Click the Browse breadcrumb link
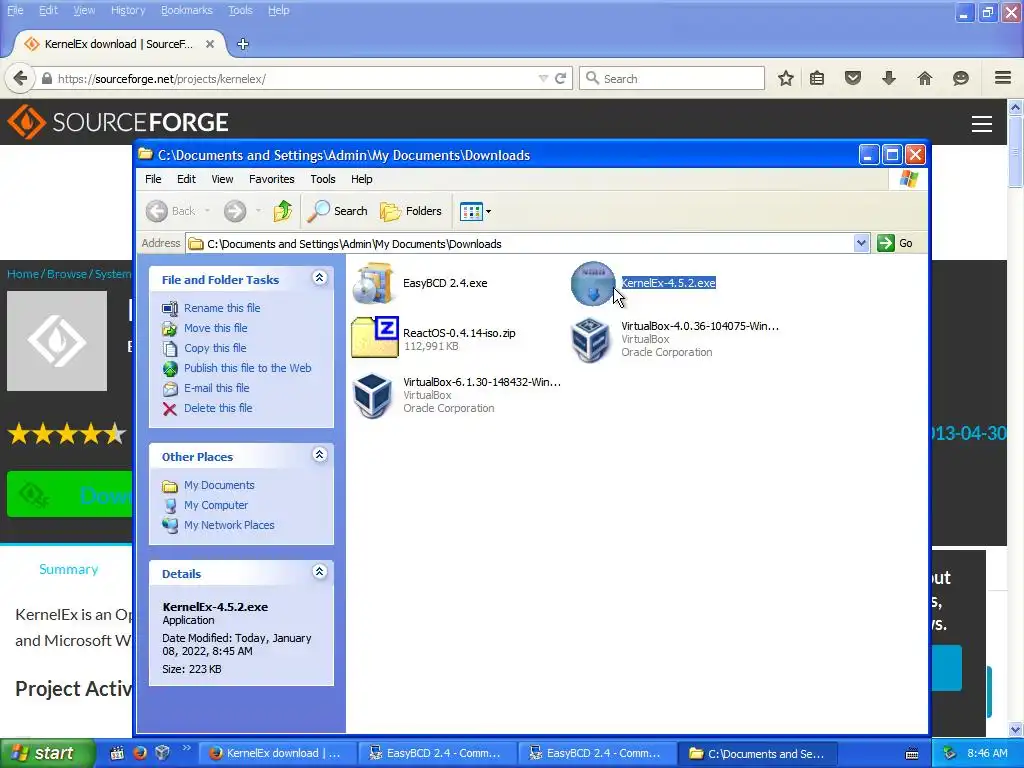The image size is (1024, 768). click(x=67, y=274)
